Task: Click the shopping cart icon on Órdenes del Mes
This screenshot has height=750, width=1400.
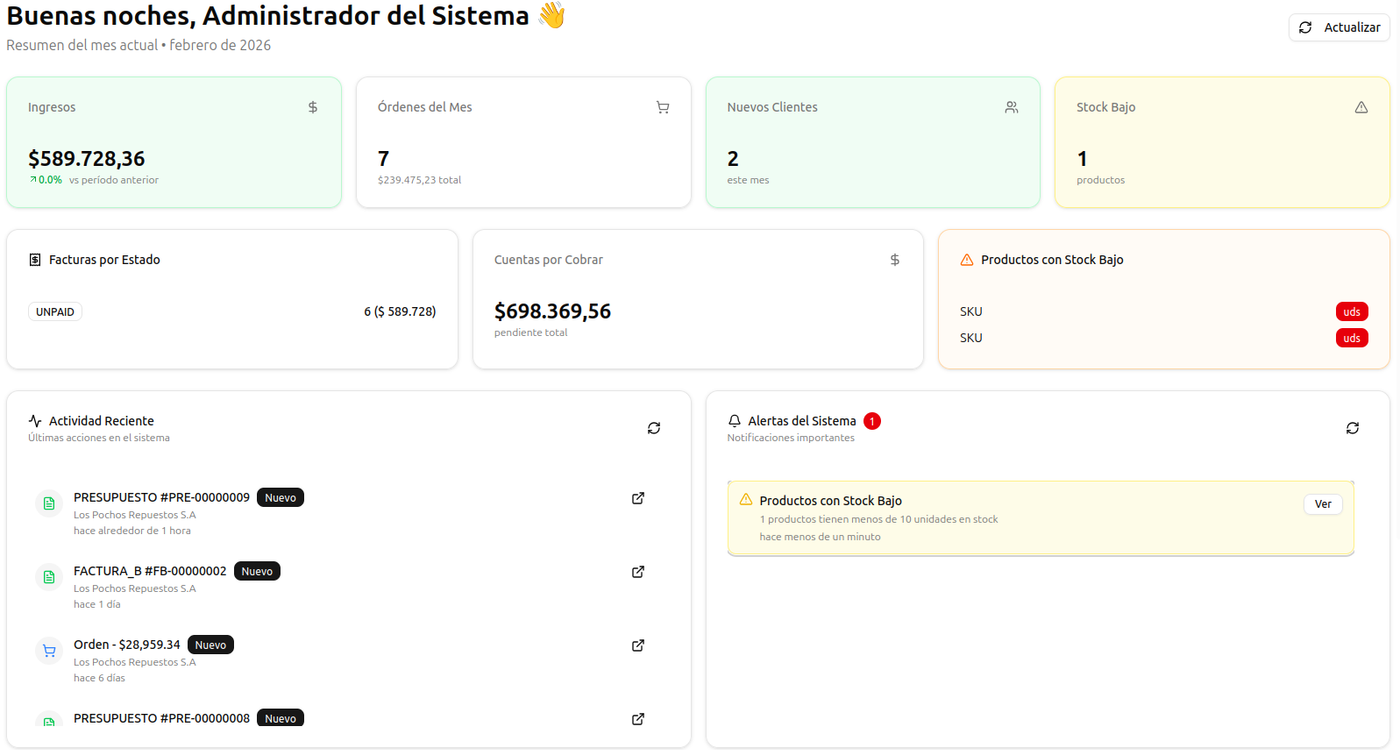Action: (x=662, y=107)
